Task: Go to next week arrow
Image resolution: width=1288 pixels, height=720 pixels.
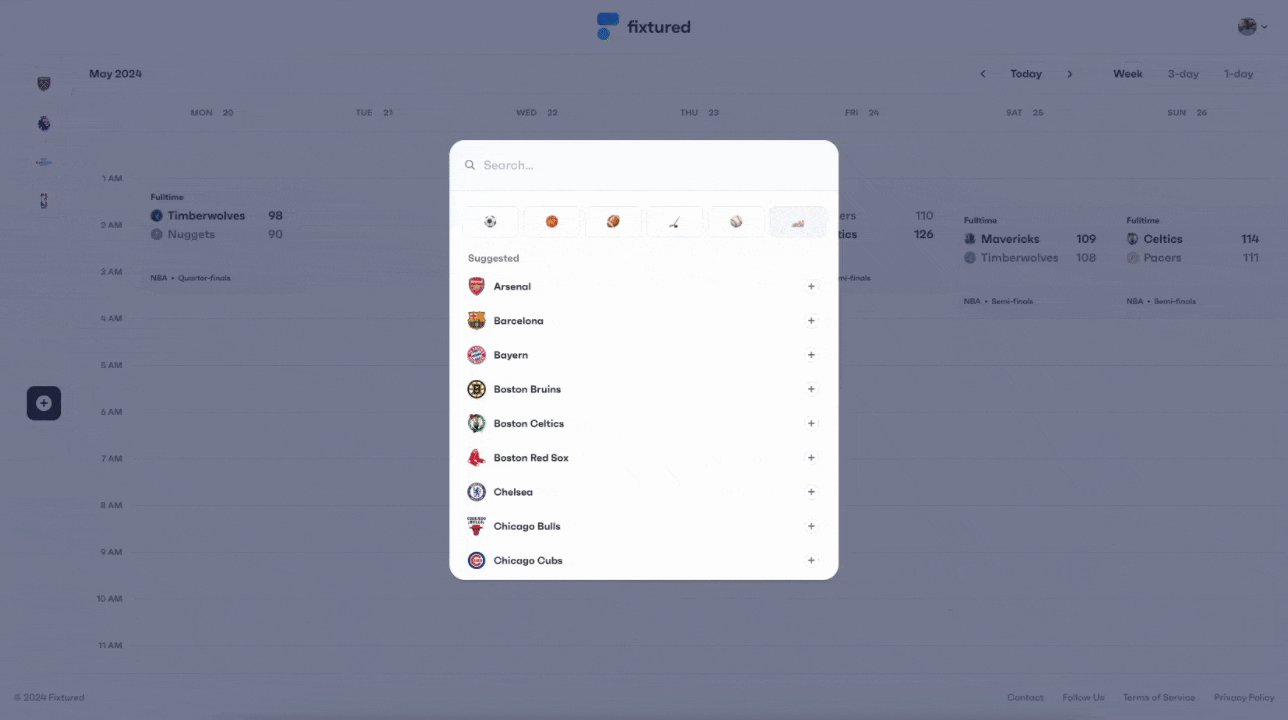Action: point(1069,74)
